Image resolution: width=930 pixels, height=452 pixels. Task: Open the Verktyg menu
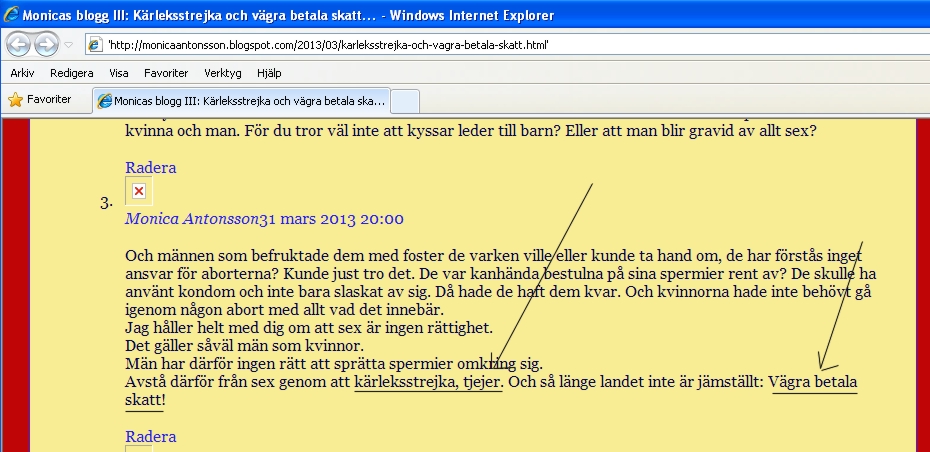[222, 73]
